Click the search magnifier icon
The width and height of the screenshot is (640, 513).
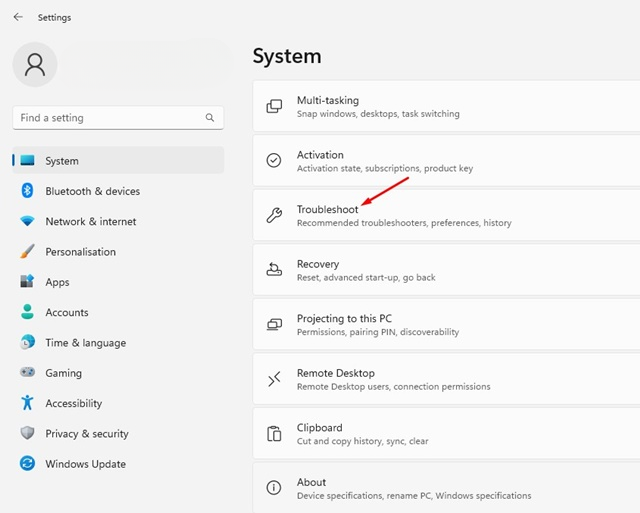(x=210, y=118)
